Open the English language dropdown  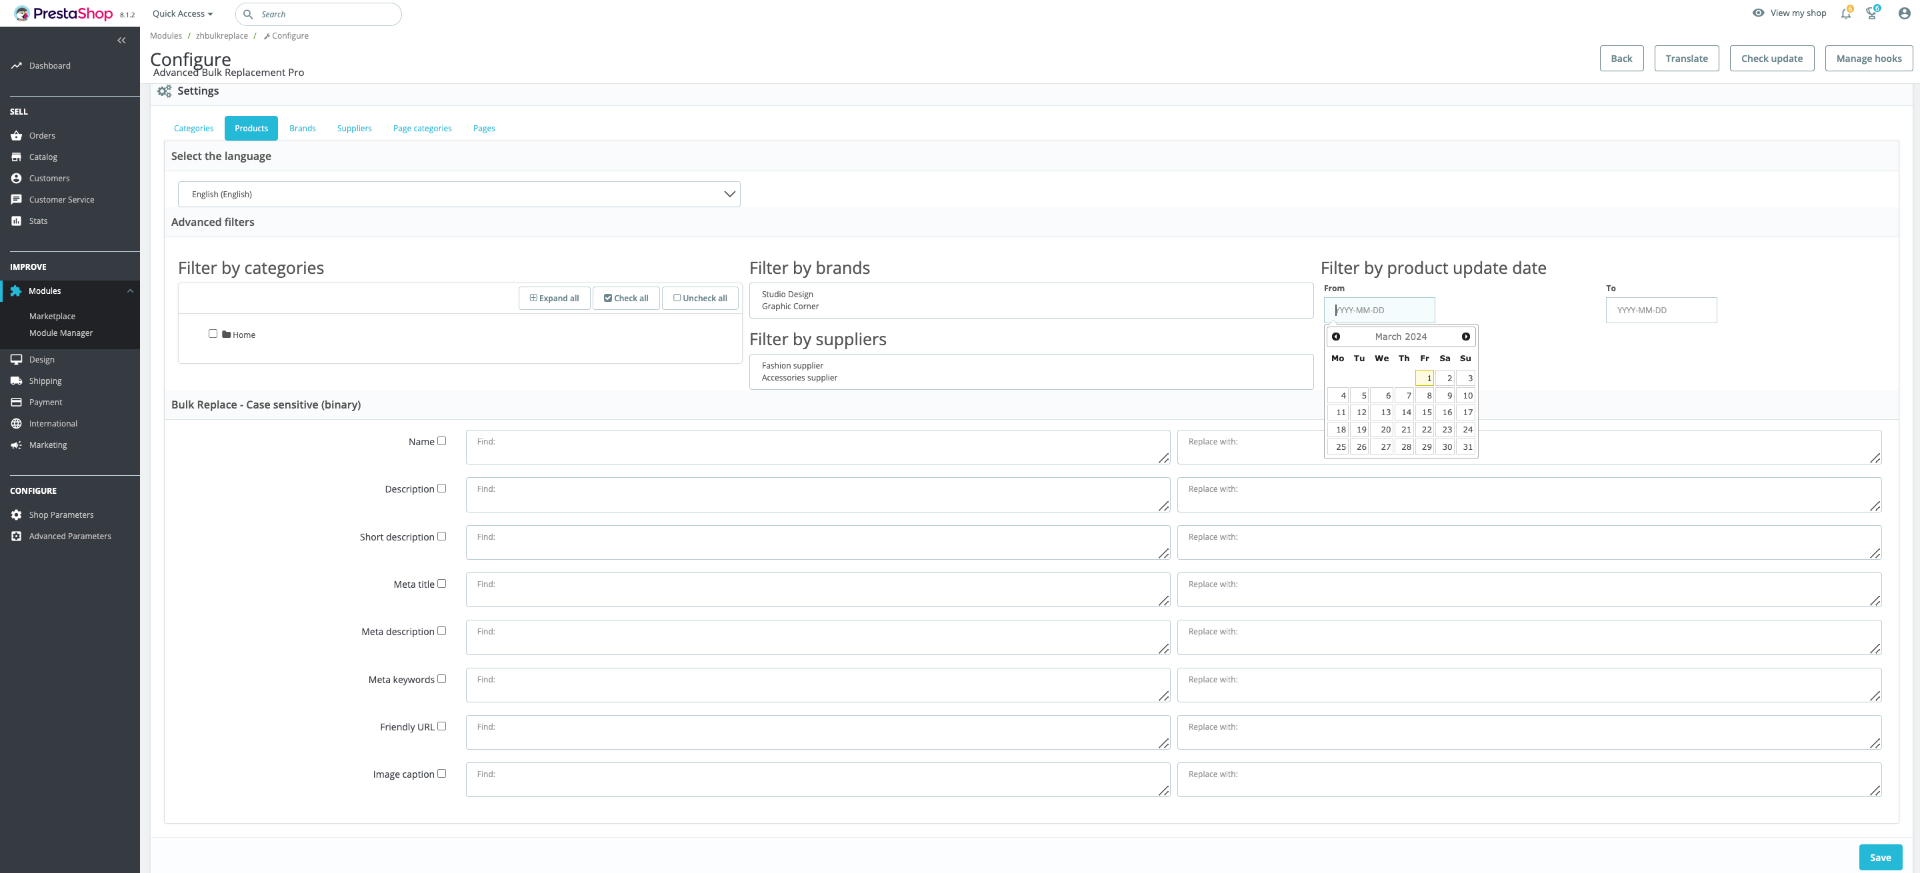(x=459, y=194)
